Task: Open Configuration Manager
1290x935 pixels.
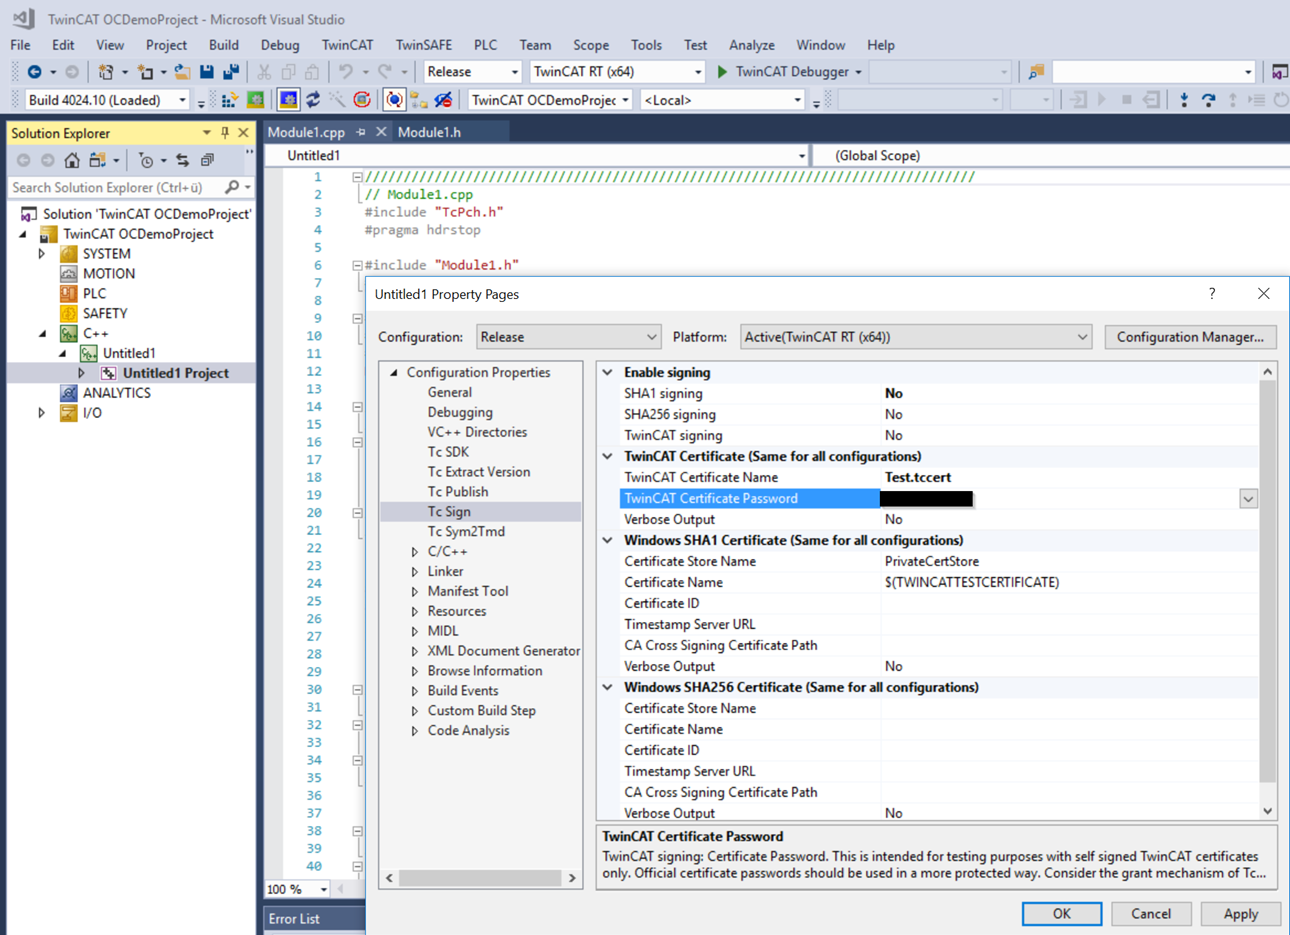Action: (x=1190, y=337)
